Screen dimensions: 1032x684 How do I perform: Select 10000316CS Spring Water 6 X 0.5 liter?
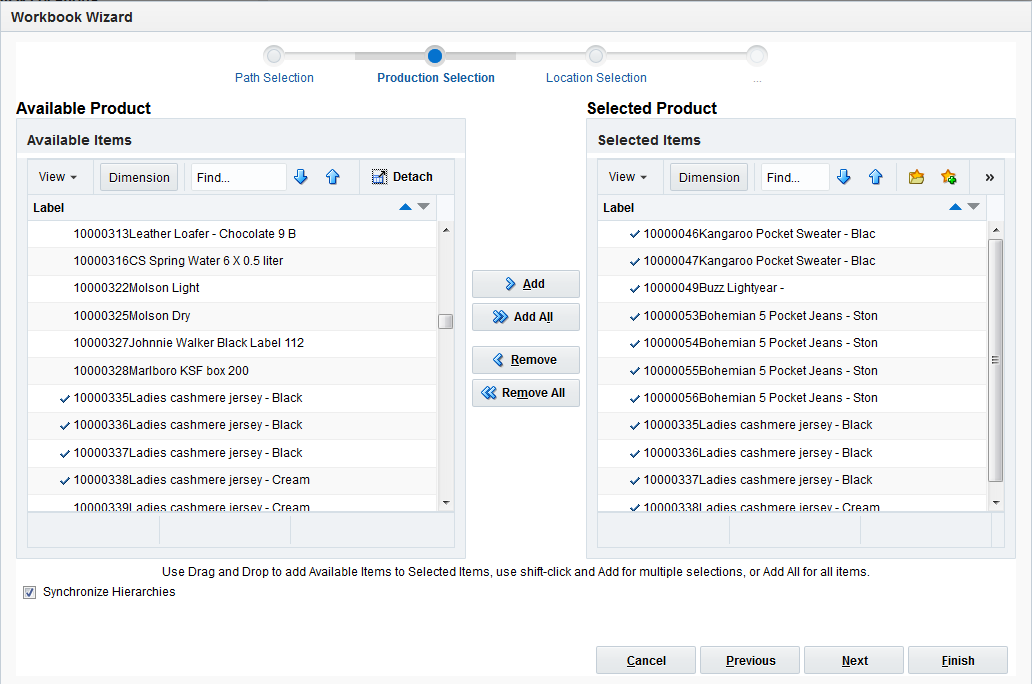click(232, 261)
